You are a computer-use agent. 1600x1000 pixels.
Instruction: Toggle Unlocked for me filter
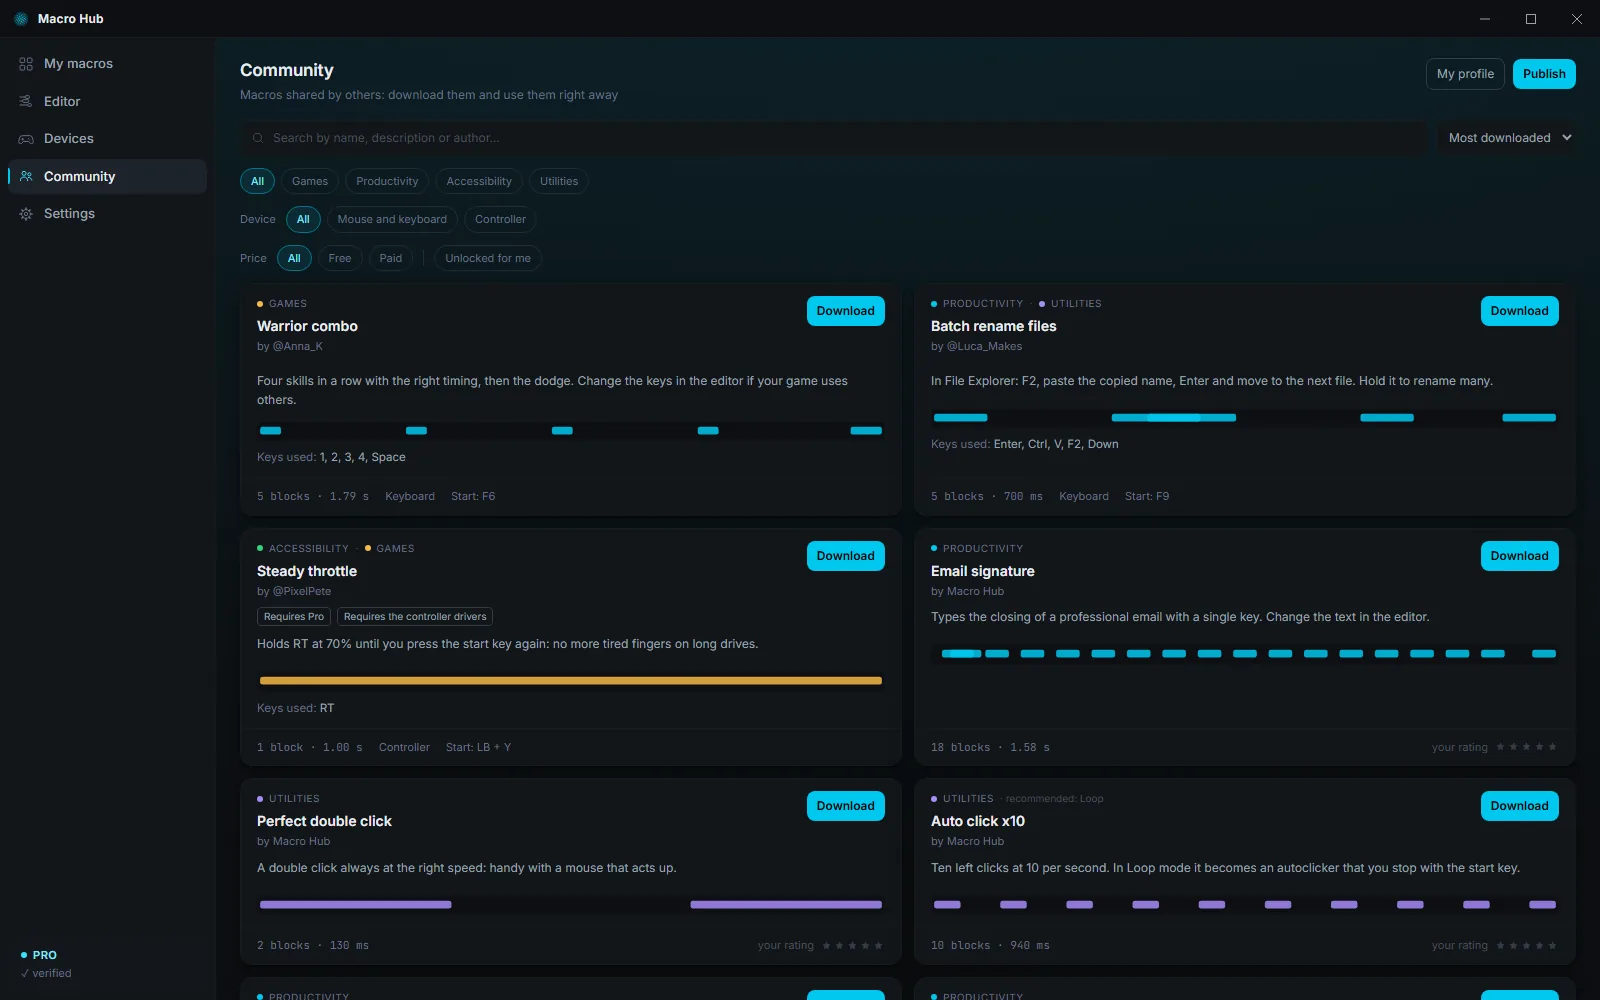488,258
